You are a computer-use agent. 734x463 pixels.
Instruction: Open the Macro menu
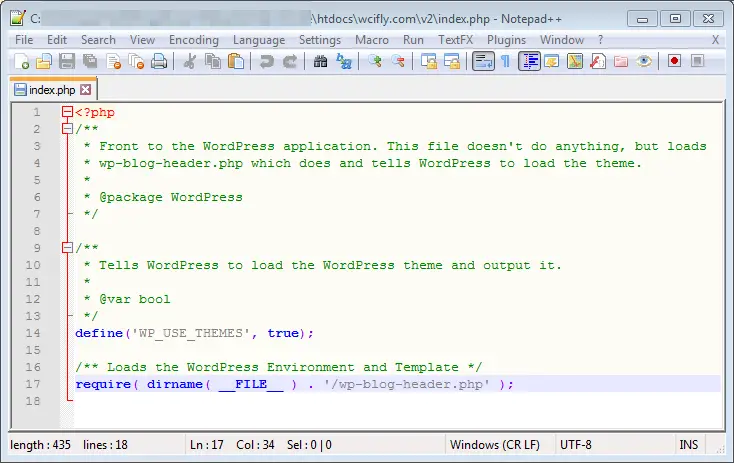(x=372, y=40)
